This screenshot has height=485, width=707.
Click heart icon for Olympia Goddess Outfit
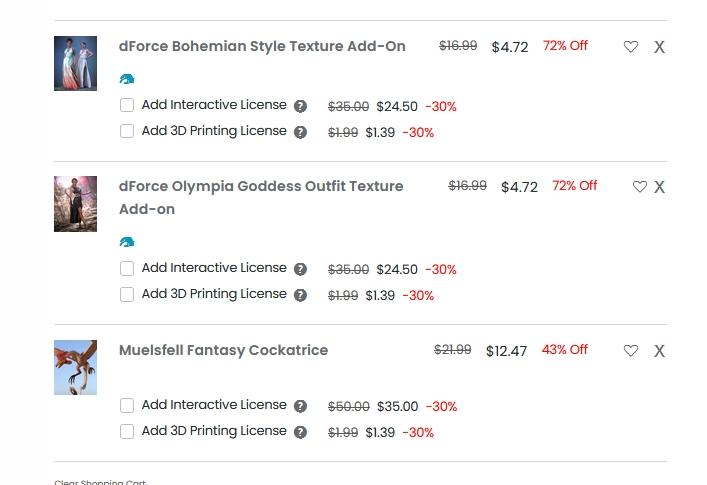[640, 187]
